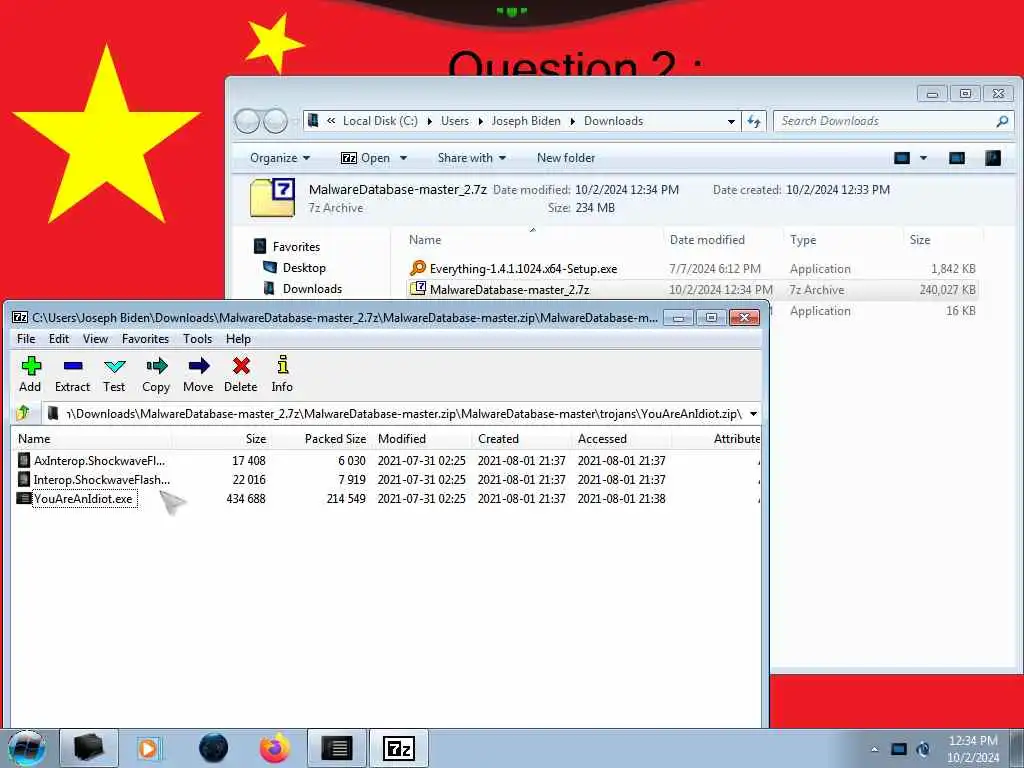Click Open in the Explorer toolbar

366,158
